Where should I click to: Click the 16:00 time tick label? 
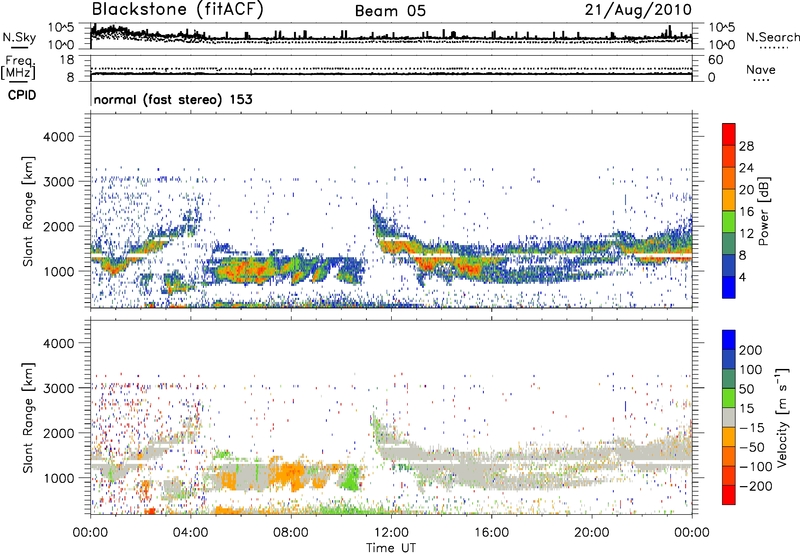point(491,533)
